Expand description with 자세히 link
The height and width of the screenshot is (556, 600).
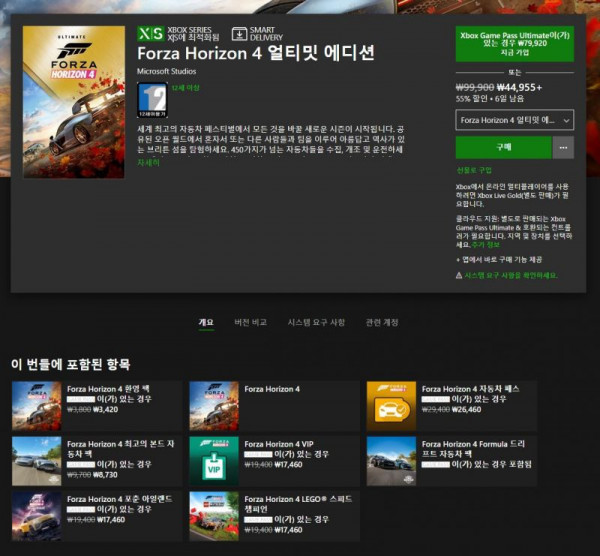click(148, 163)
